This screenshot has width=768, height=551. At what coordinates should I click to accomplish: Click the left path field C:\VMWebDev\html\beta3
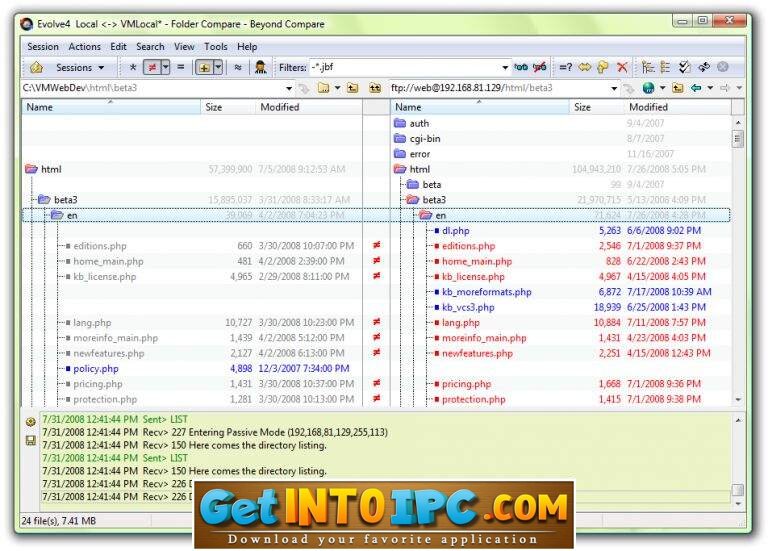tap(152, 88)
